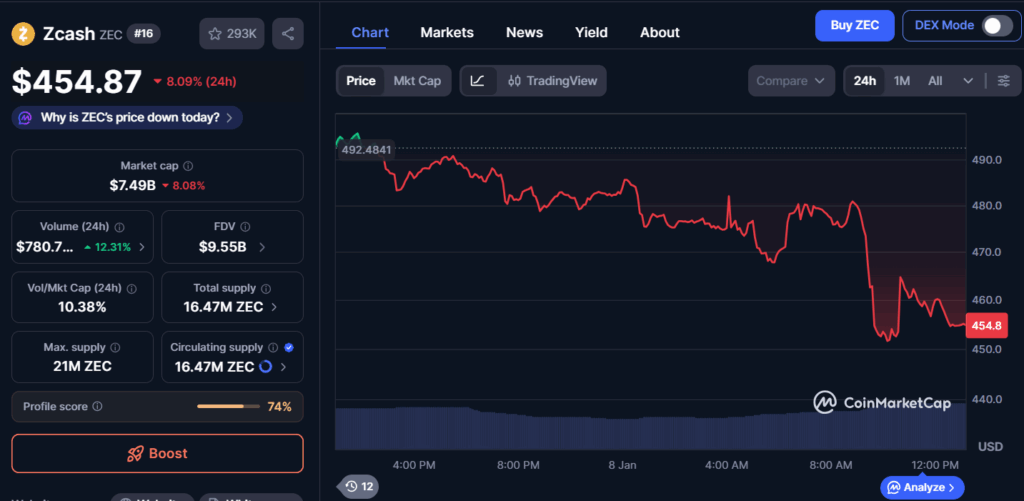The height and width of the screenshot is (501, 1024).
Task: Open the Chart tab
Action: tap(370, 33)
